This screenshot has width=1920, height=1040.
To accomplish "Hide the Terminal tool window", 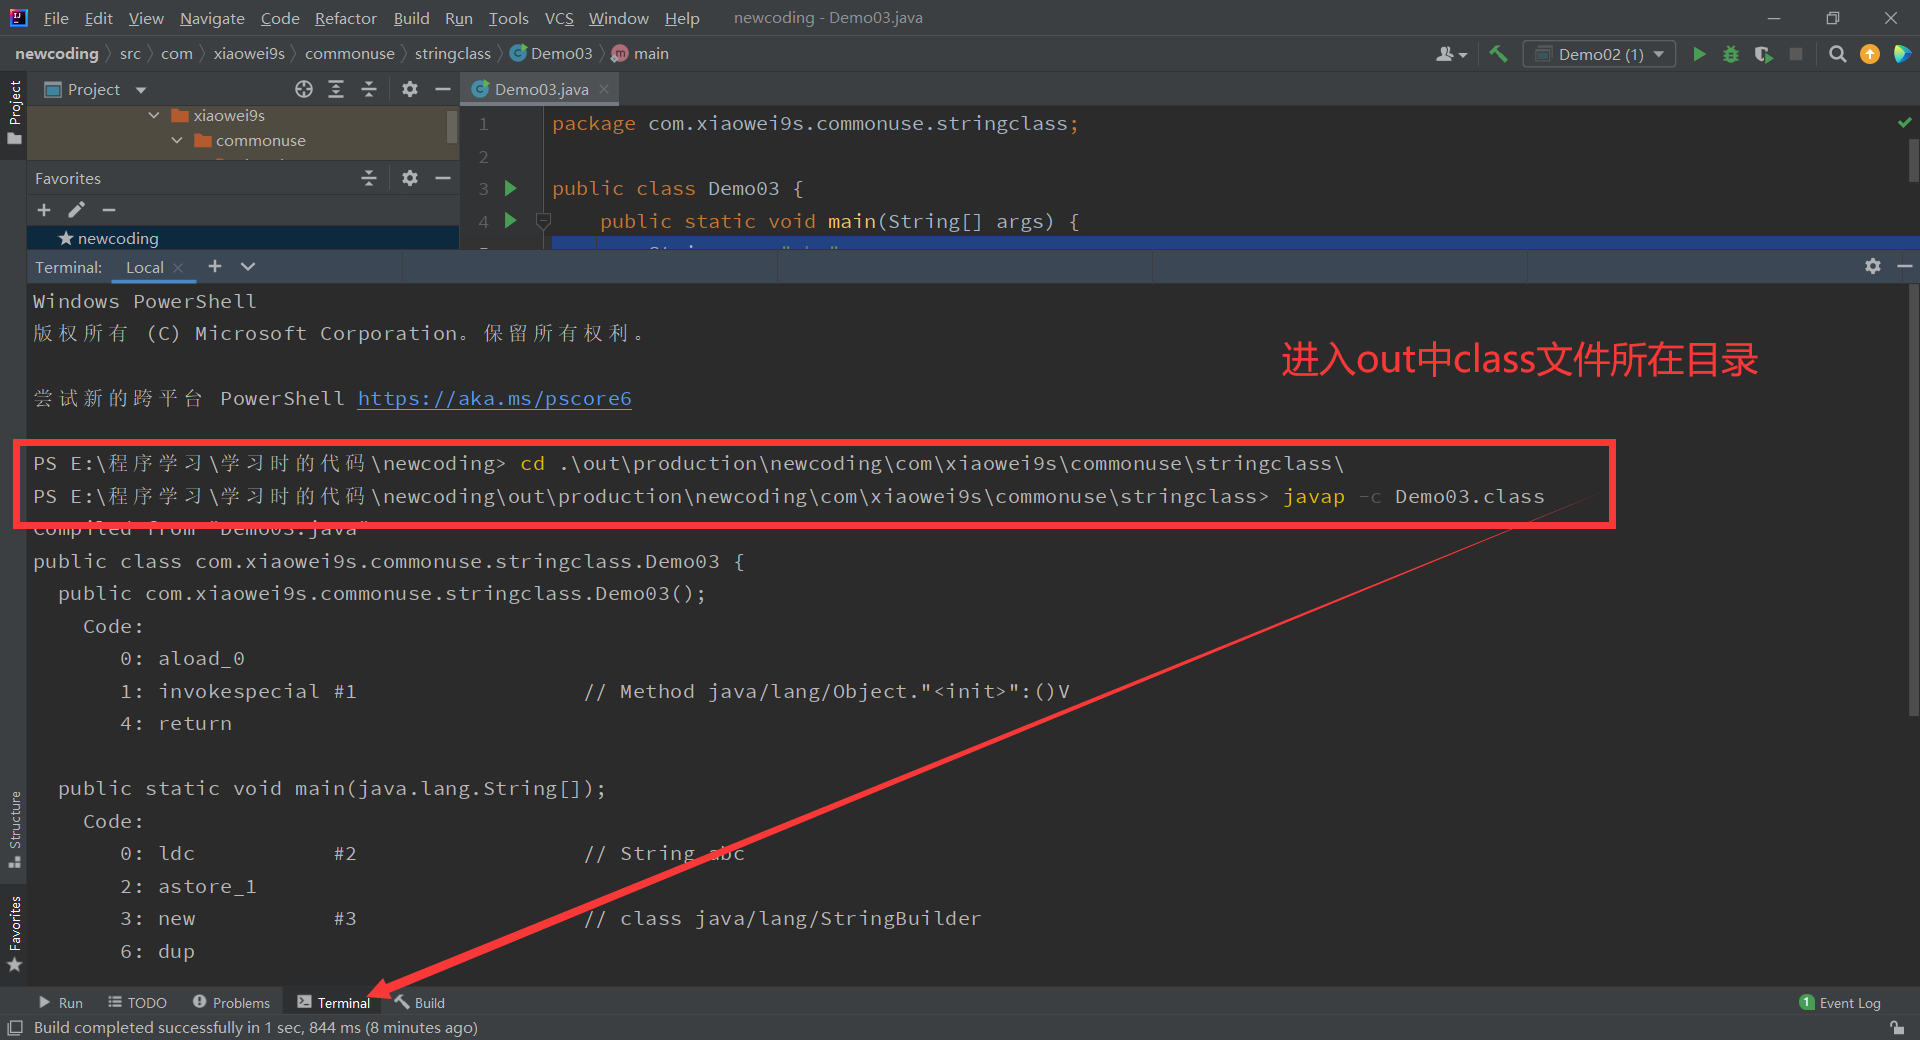I will 1905,266.
